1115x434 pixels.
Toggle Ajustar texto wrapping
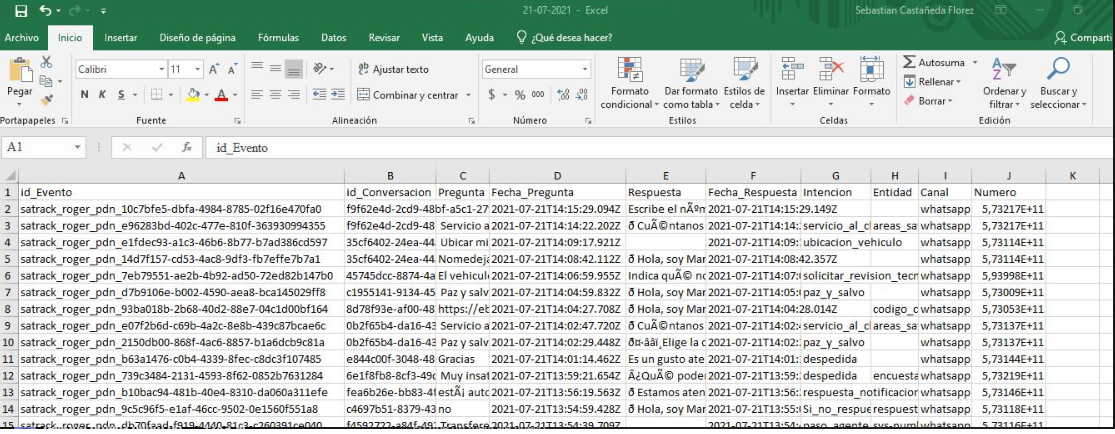393,69
